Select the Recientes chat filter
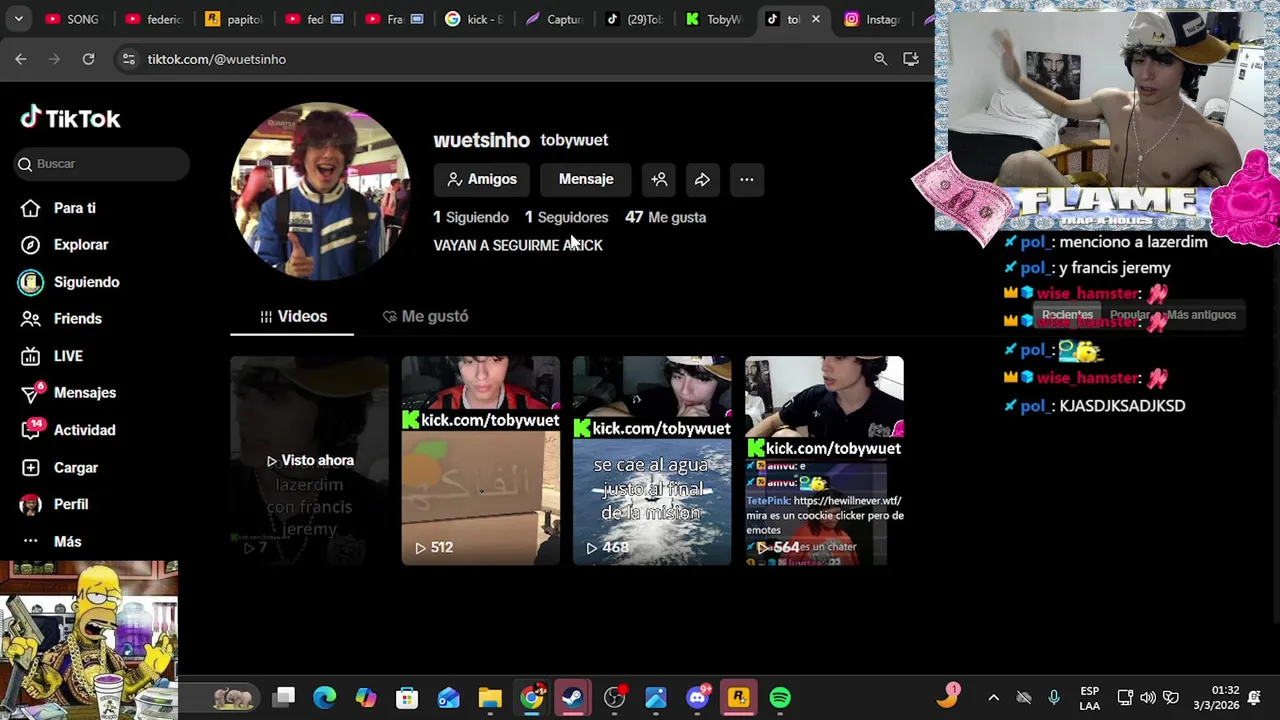 1067,315
